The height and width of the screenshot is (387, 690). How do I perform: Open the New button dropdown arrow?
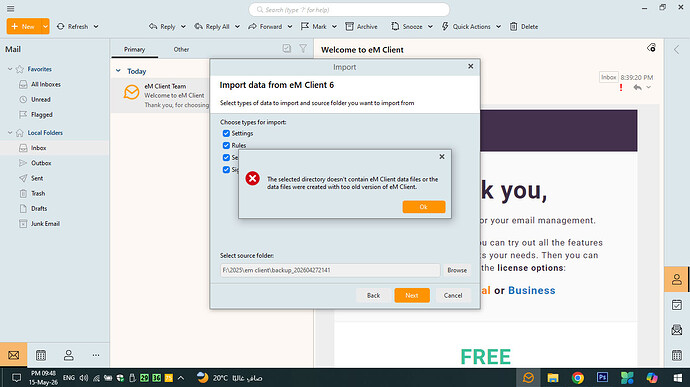click(45, 26)
